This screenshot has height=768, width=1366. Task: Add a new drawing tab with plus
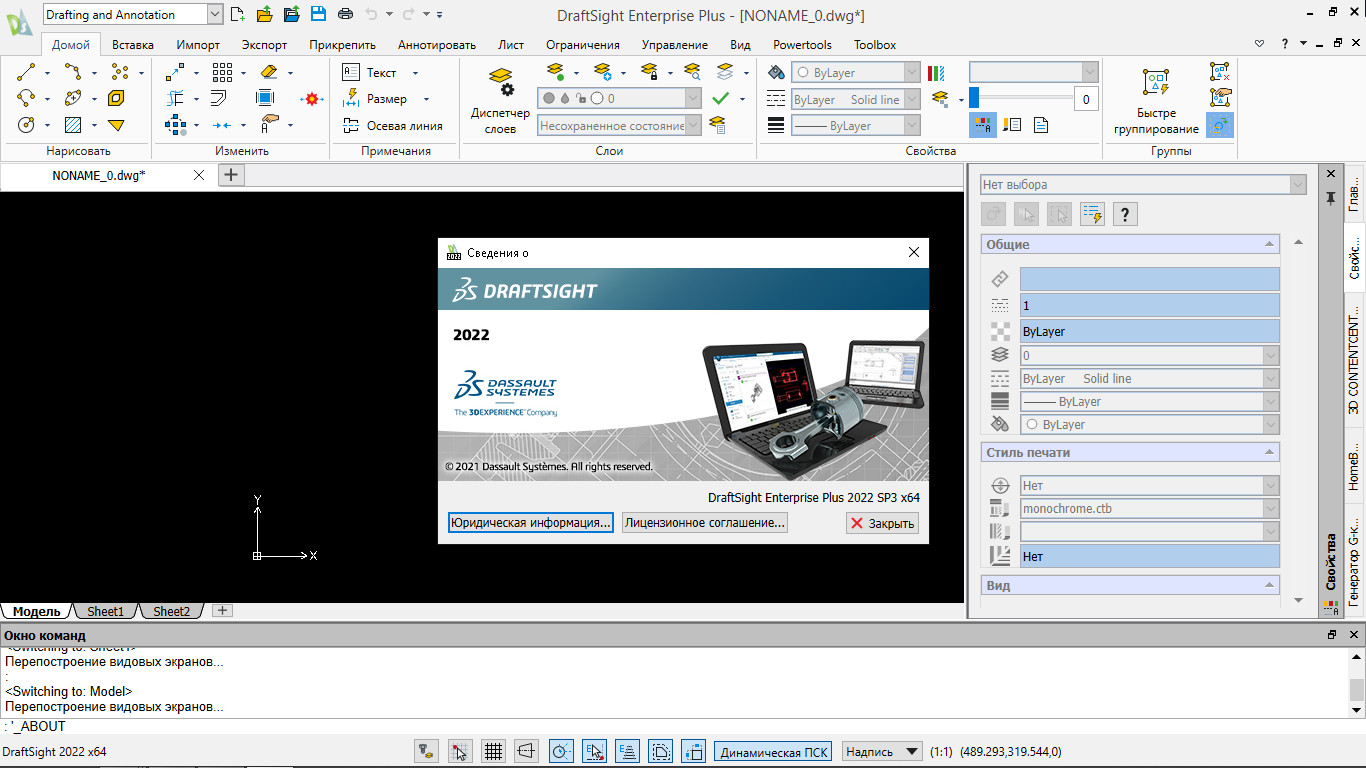[231, 175]
